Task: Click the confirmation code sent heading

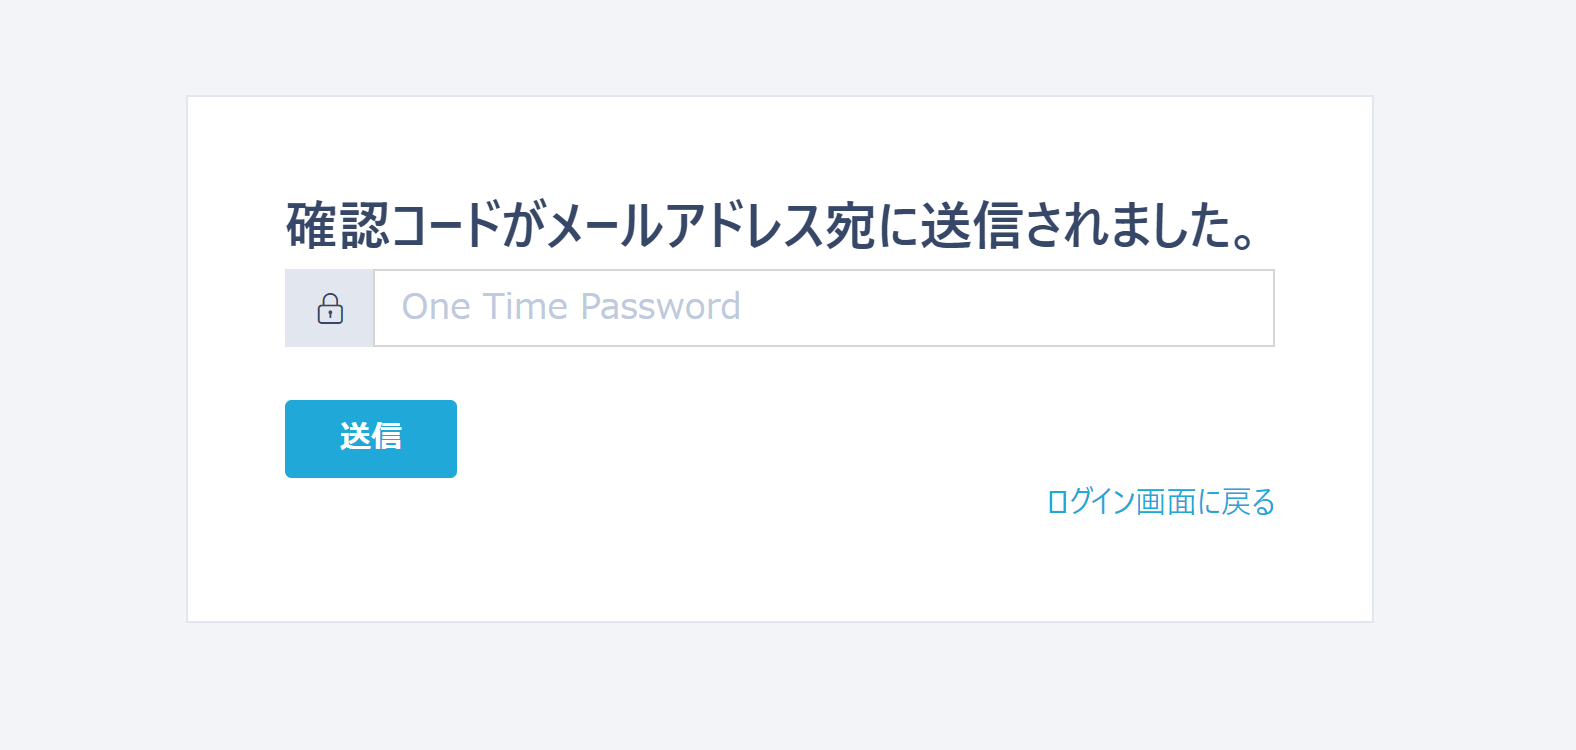Action: click(x=770, y=225)
